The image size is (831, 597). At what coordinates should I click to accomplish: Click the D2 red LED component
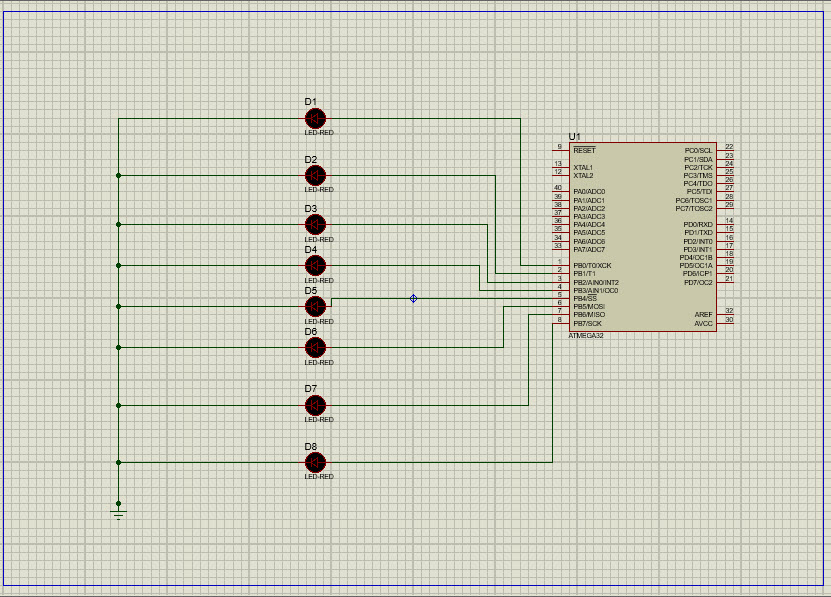click(x=315, y=176)
